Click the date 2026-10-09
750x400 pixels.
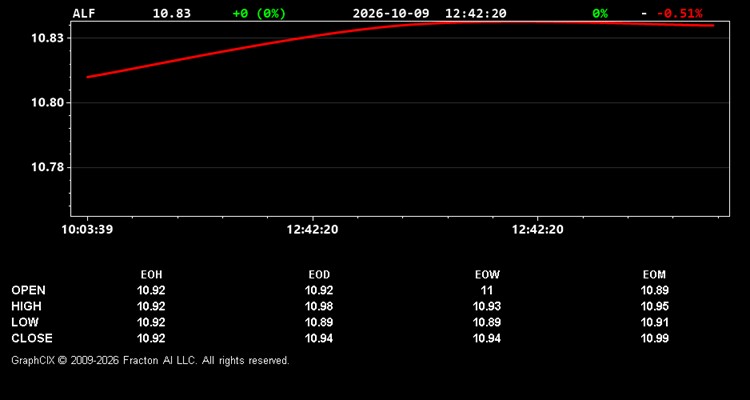[391, 13]
